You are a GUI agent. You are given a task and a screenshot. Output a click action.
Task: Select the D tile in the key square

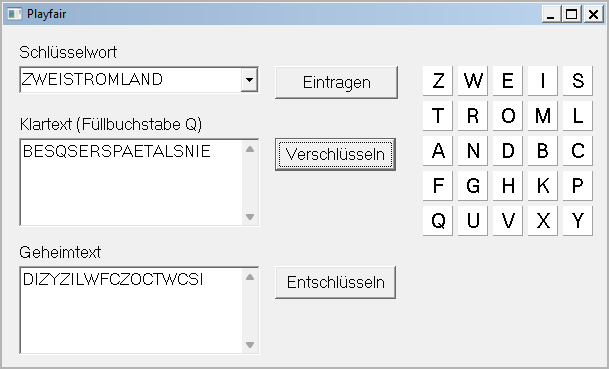click(x=508, y=151)
